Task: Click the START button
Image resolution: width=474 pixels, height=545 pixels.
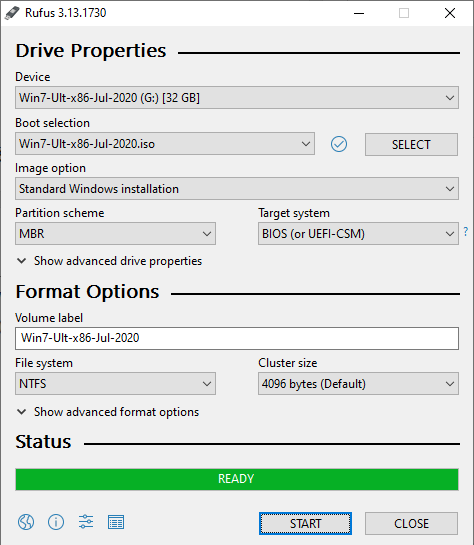Action: click(305, 523)
